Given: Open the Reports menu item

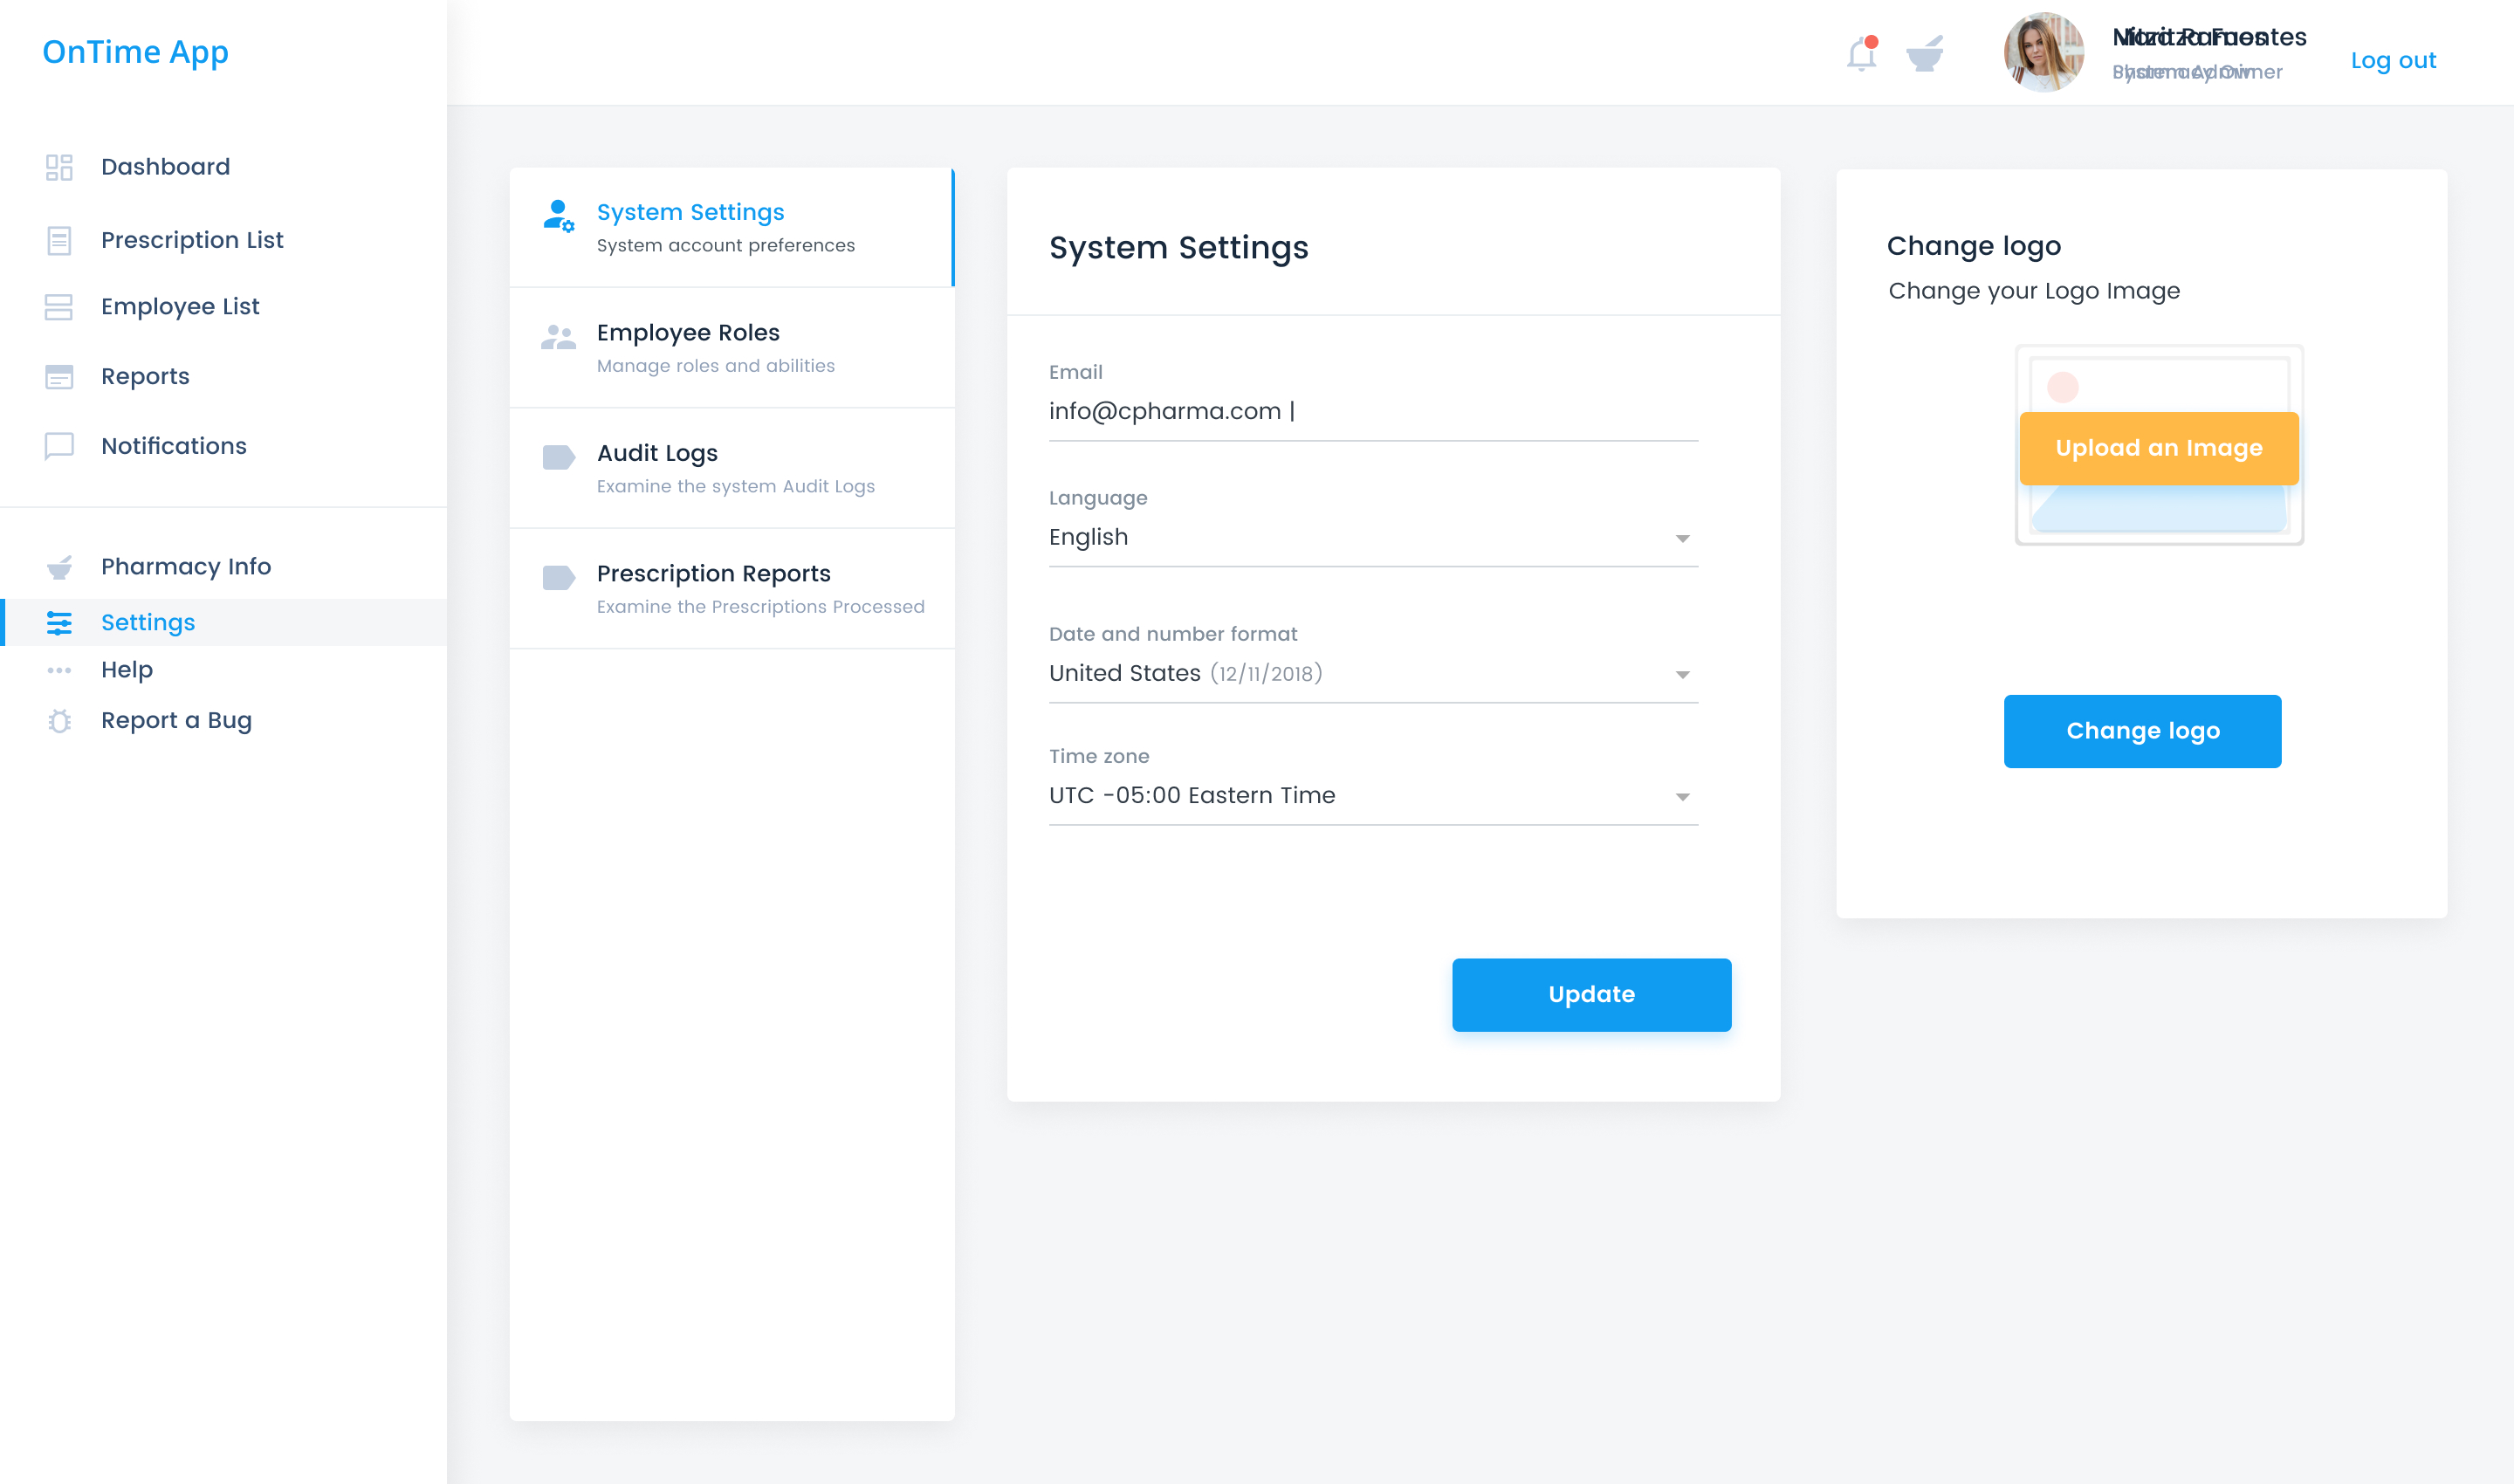Looking at the screenshot, I should coord(145,377).
